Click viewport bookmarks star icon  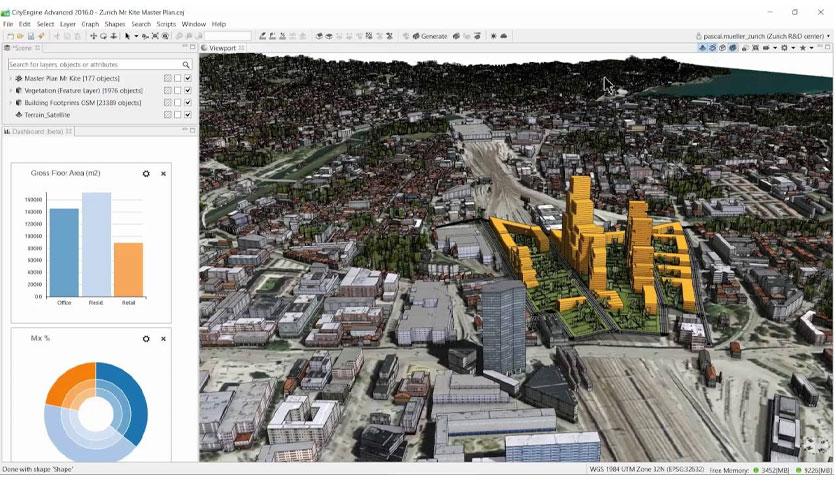[803, 48]
